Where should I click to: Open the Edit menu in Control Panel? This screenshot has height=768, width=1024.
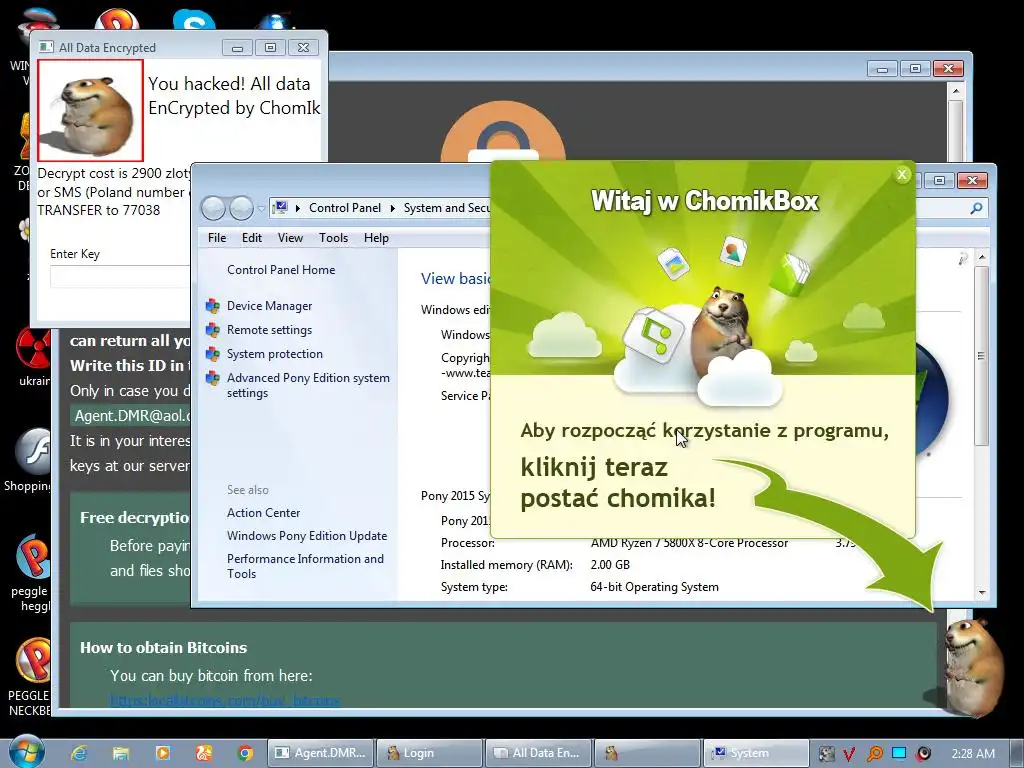[251, 238]
